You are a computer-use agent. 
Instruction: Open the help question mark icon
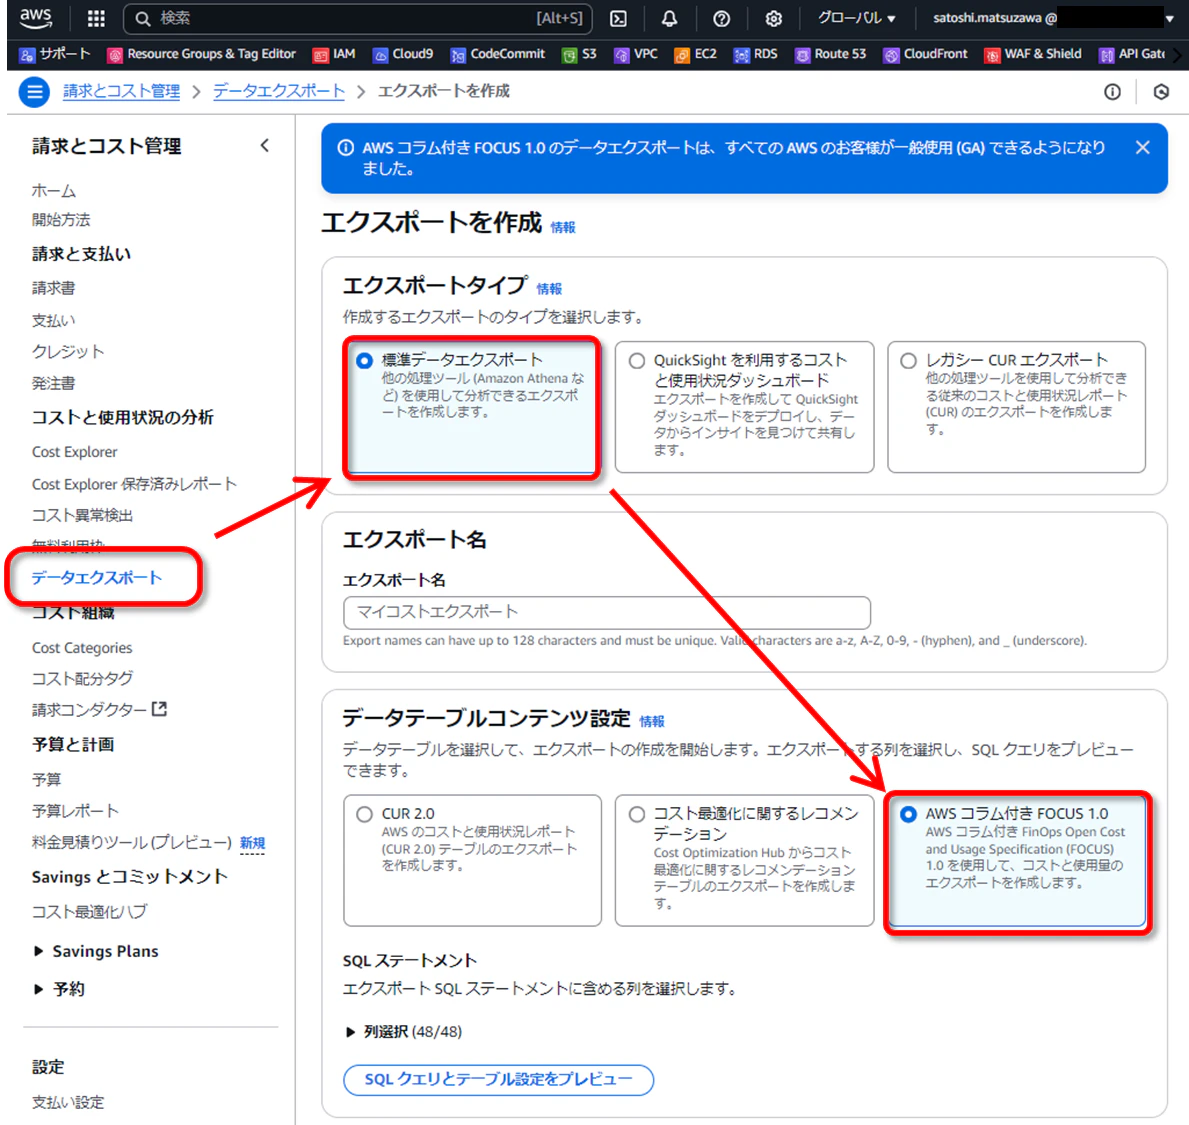click(721, 19)
